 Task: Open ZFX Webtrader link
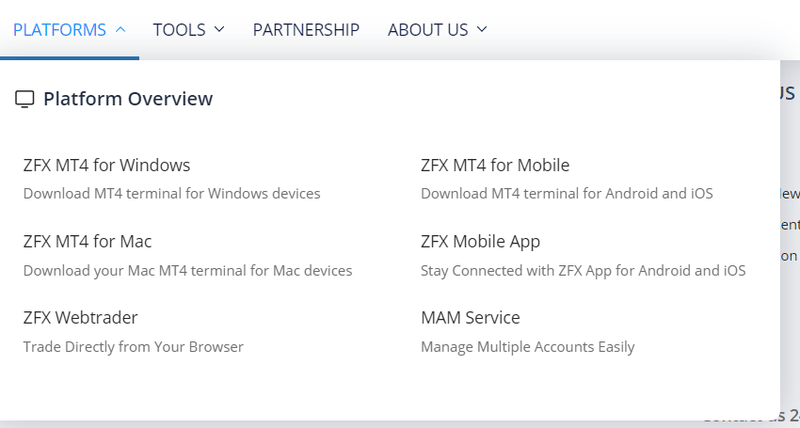click(x=80, y=318)
